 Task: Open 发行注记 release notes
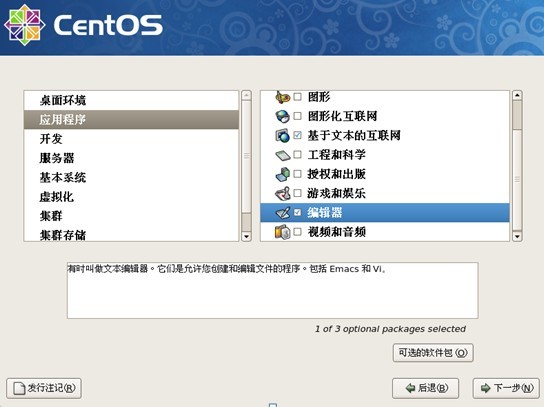point(44,388)
